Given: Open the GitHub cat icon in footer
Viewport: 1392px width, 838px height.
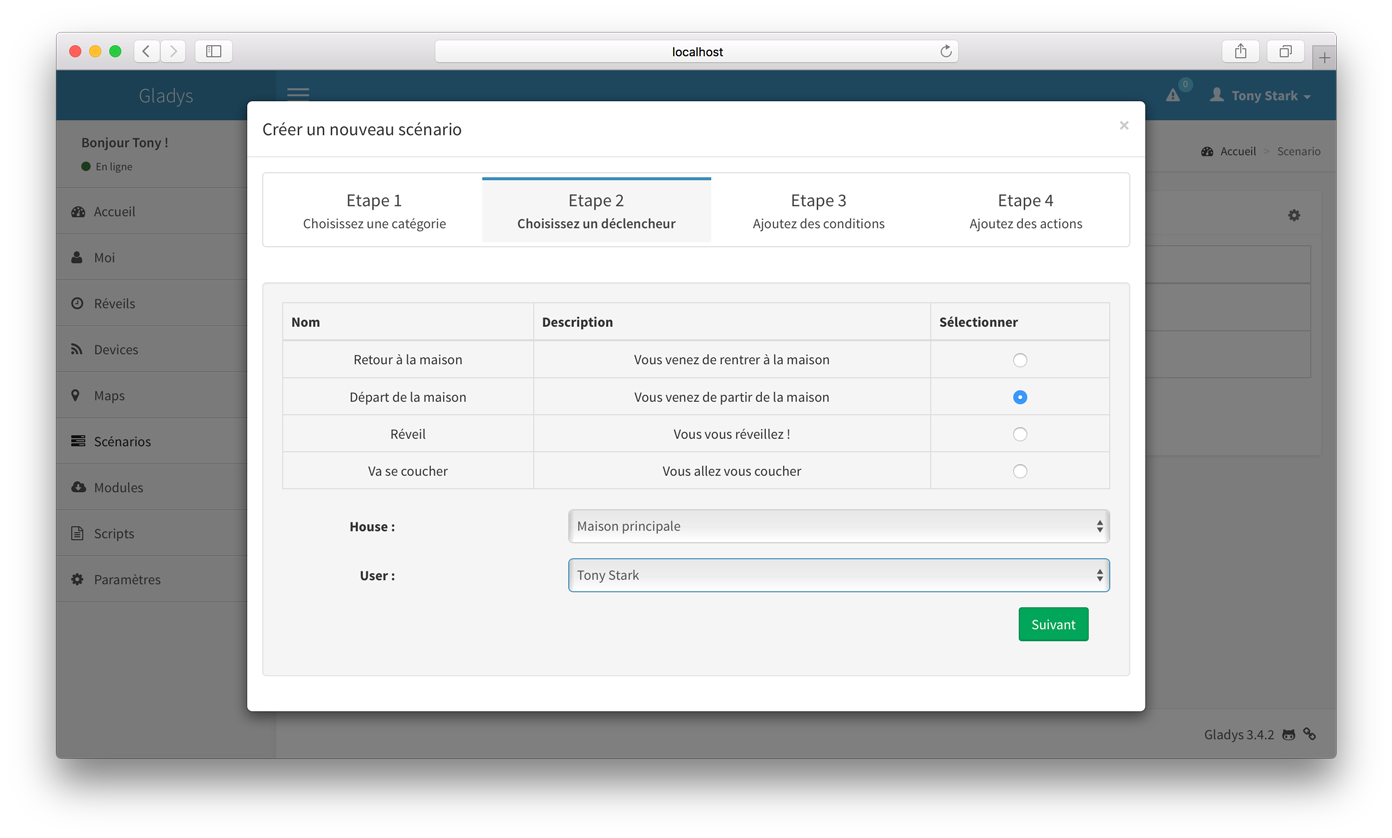Looking at the screenshot, I should [x=1289, y=735].
